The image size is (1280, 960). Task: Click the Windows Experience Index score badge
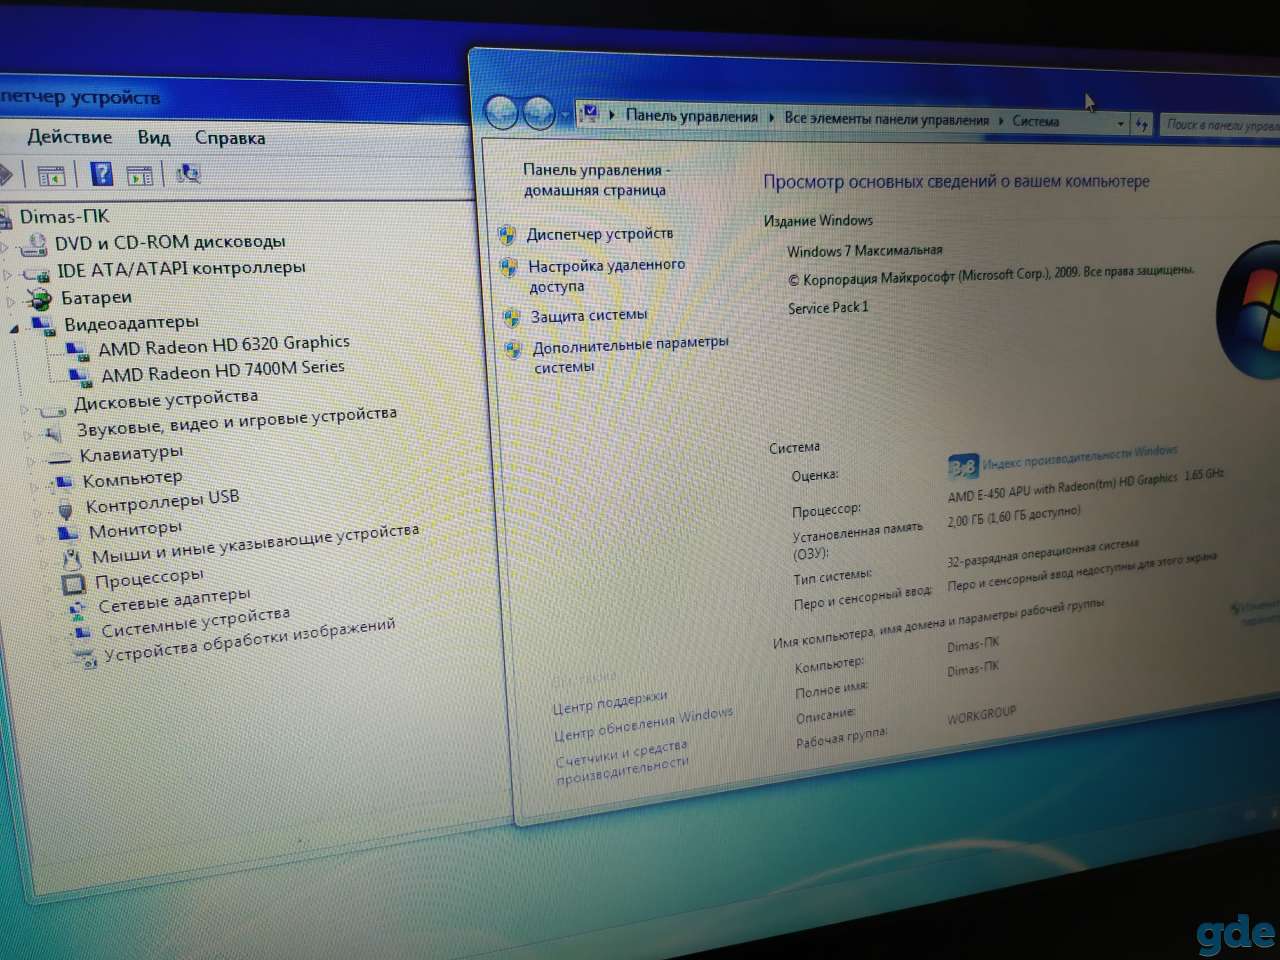click(962, 467)
